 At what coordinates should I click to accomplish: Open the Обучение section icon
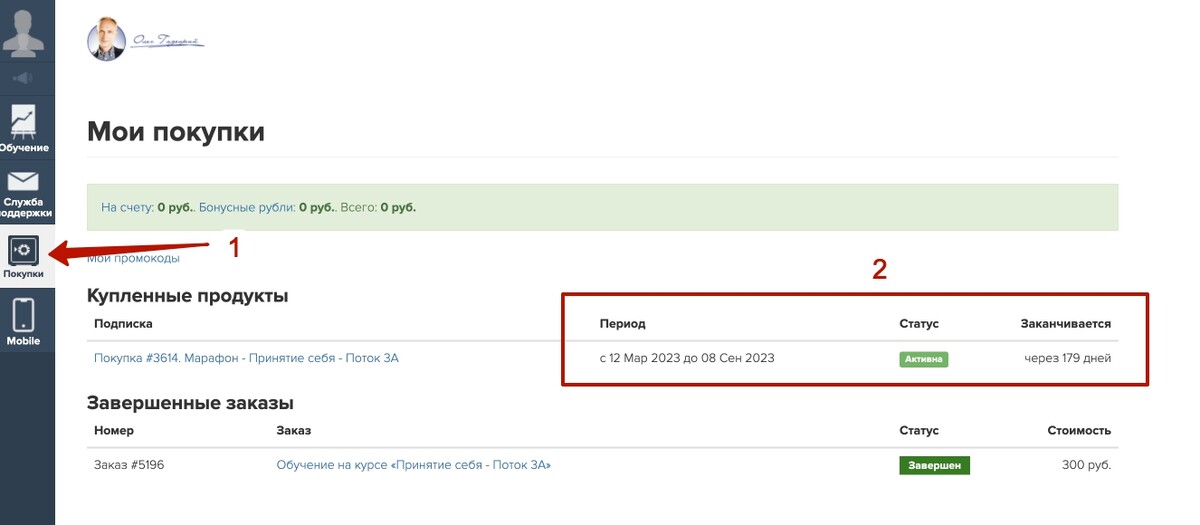click(24, 121)
